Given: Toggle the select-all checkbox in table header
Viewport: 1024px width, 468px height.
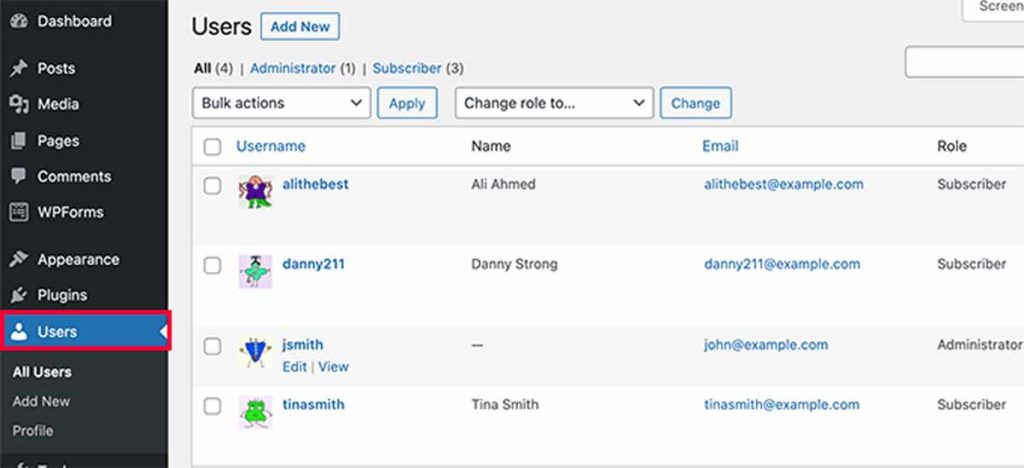Looking at the screenshot, I should (212, 147).
